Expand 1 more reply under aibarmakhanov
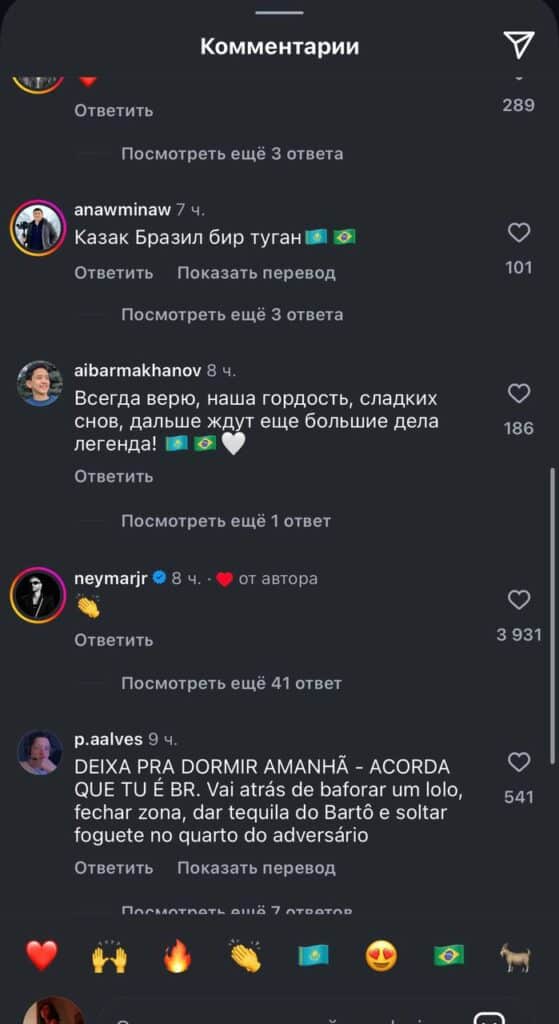This screenshot has width=559, height=1024. [x=226, y=521]
